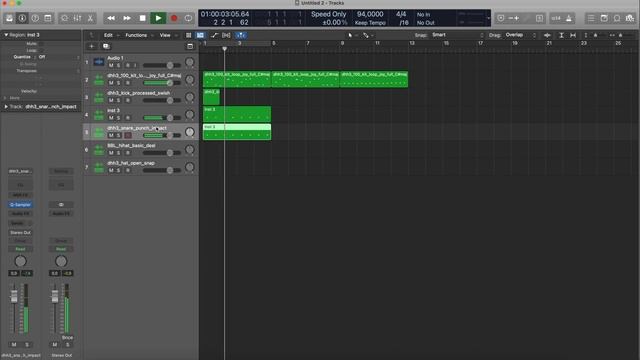640x360 pixels.
Task: Click the Read automation button on left strip
Action: (x=20, y=249)
